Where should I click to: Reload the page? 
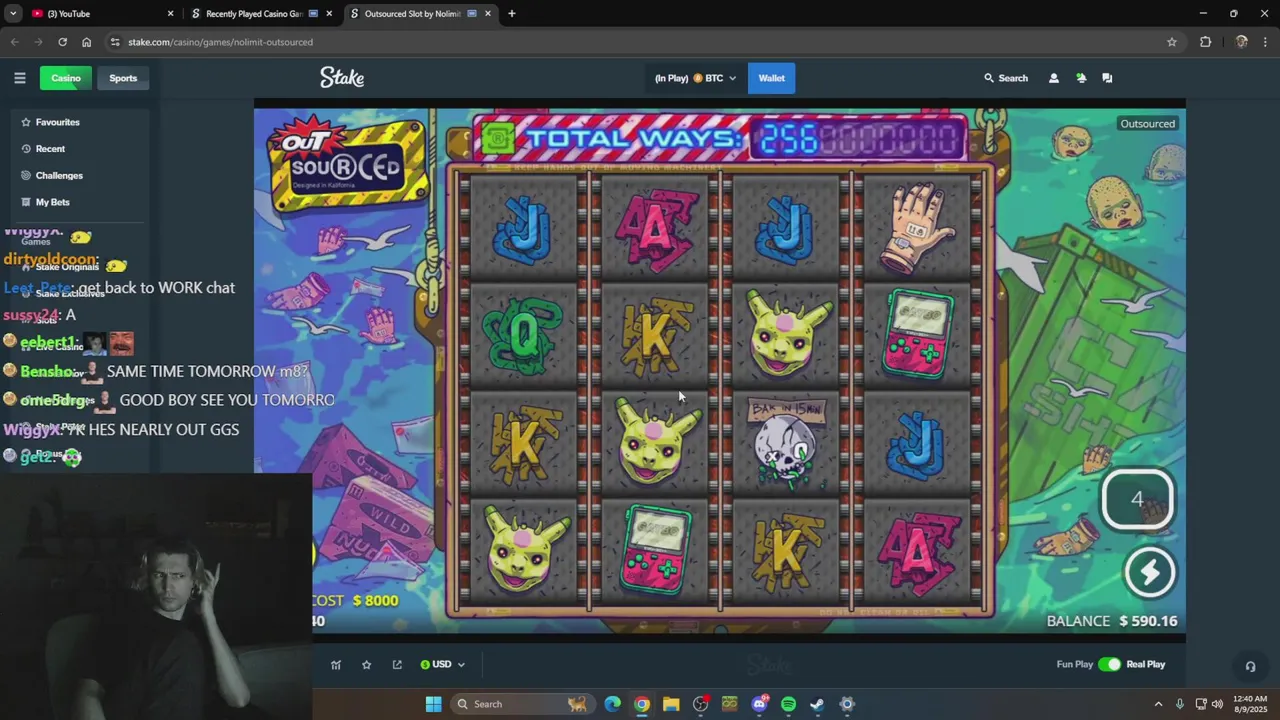62,42
